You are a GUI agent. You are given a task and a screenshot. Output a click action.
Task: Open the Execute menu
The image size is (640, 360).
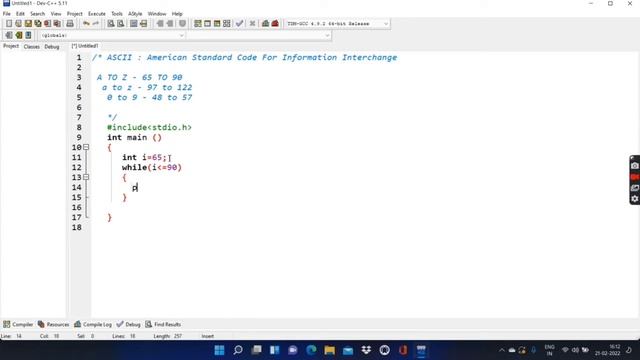tap(97, 14)
